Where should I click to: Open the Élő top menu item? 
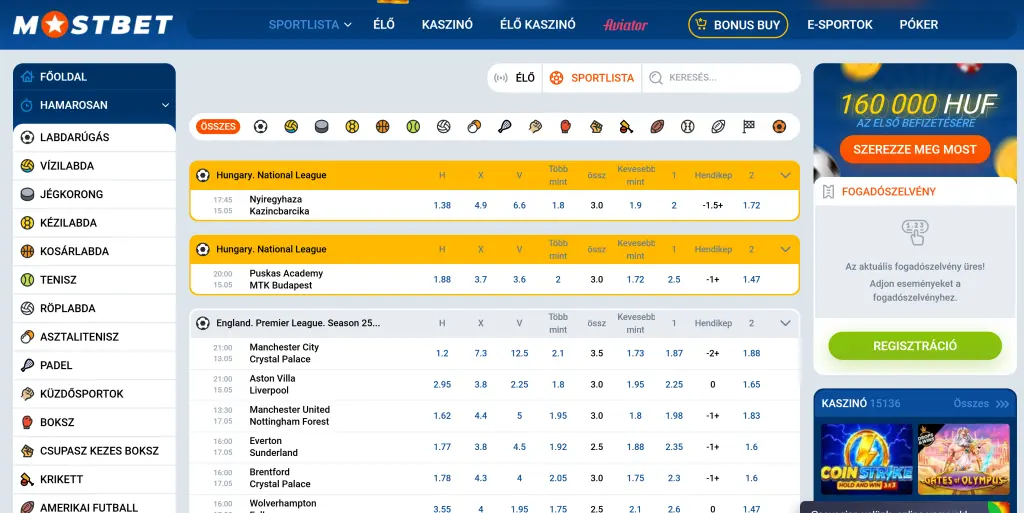coord(384,25)
